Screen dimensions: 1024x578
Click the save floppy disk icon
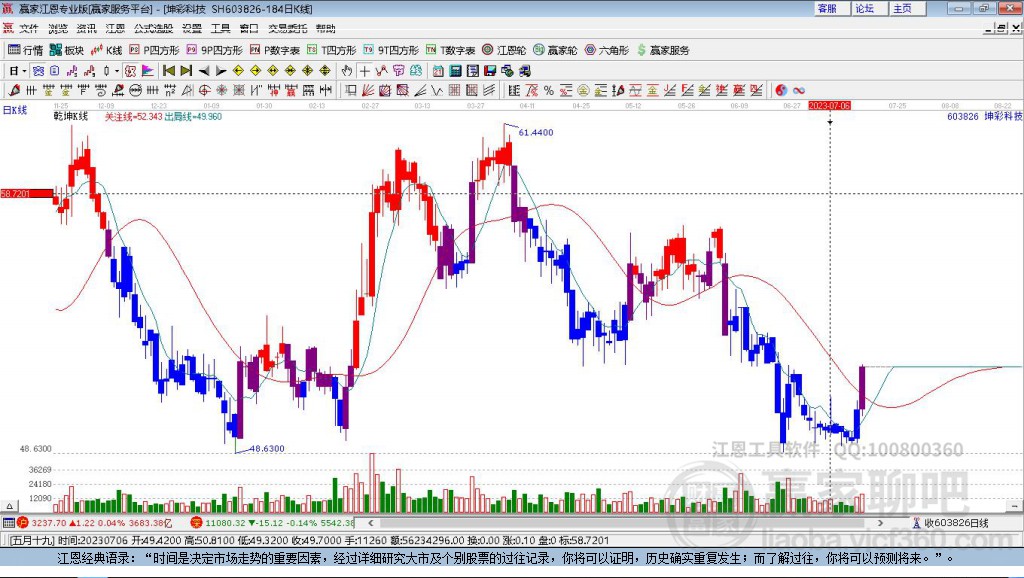click(x=490, y=71)
